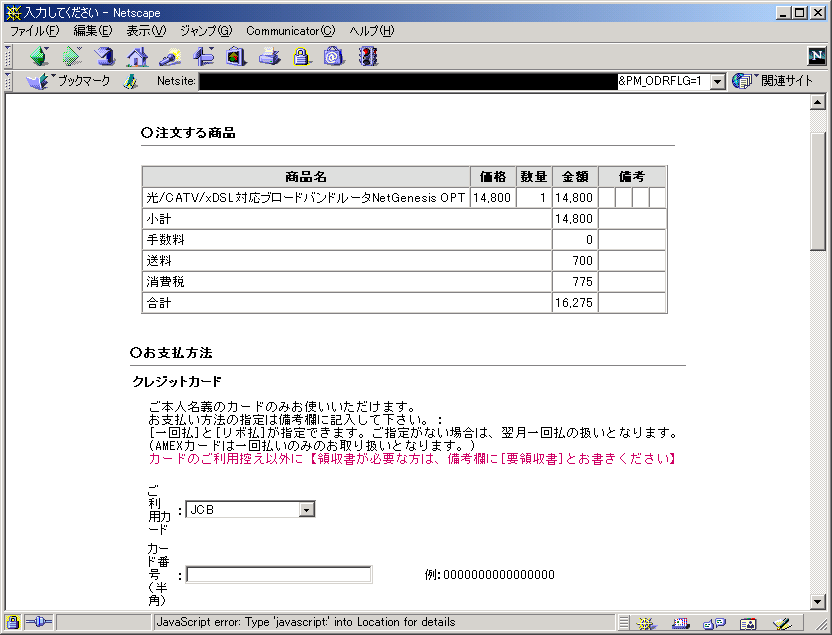832x635 pixels.
Task: Click the カード番号 input field
Action: tap(279, 575)
